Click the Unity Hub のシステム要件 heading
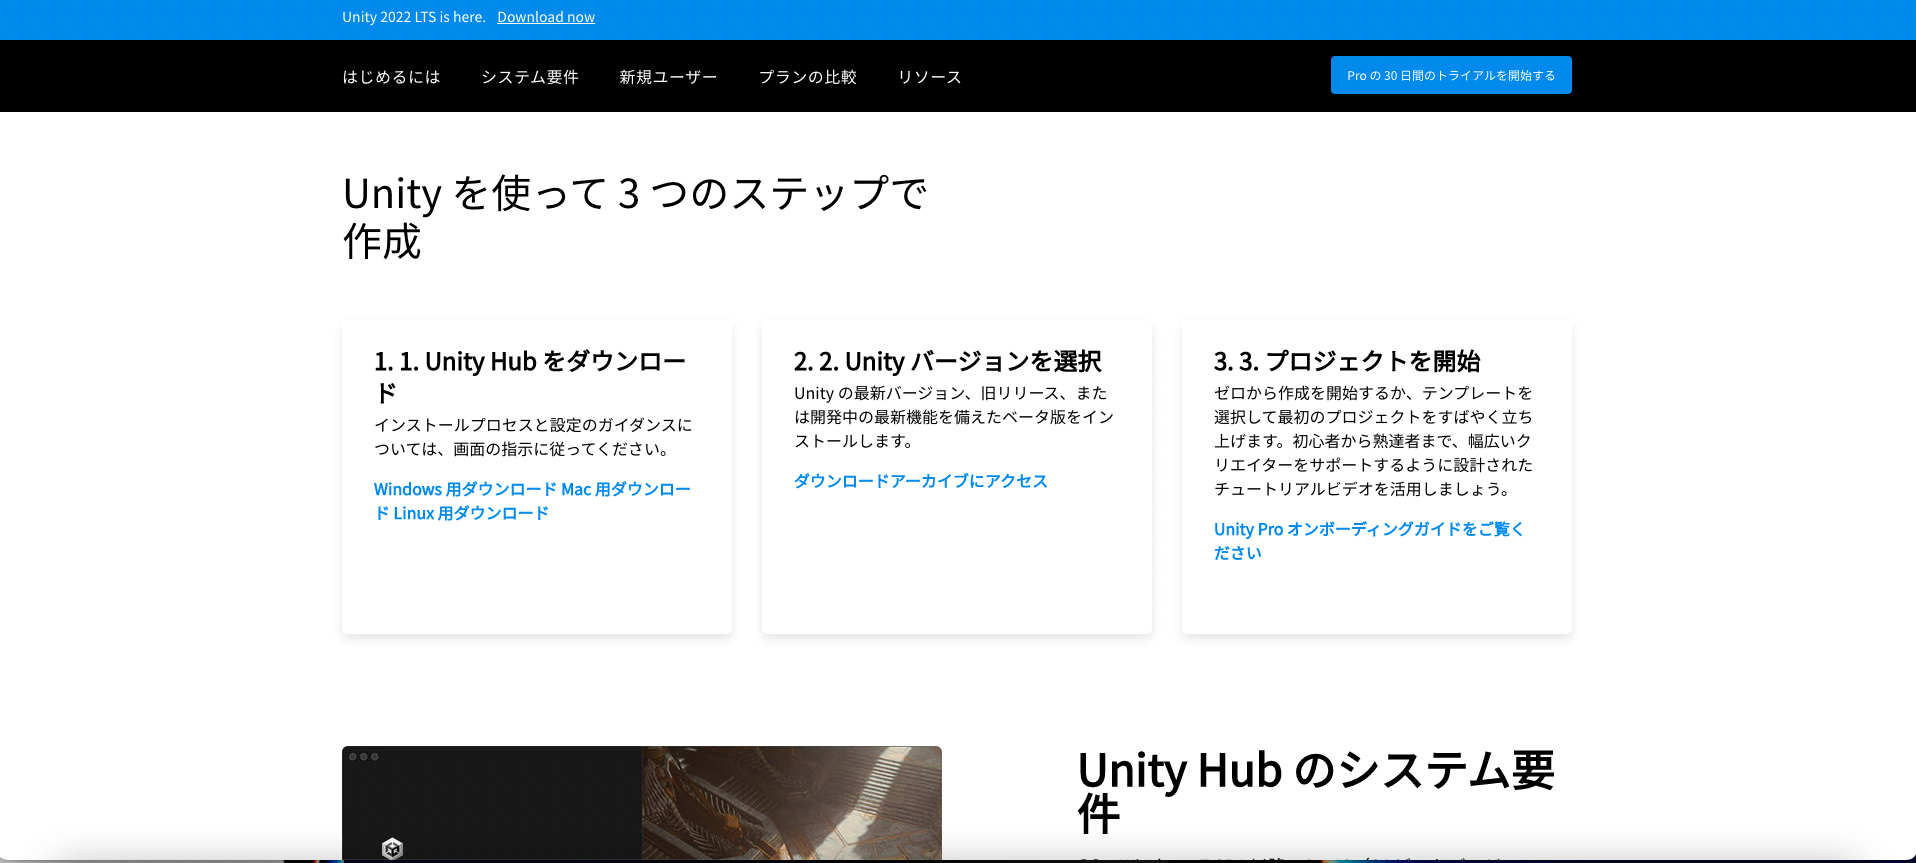This screenshot has width=1916, height=863. pos(1316,792)
